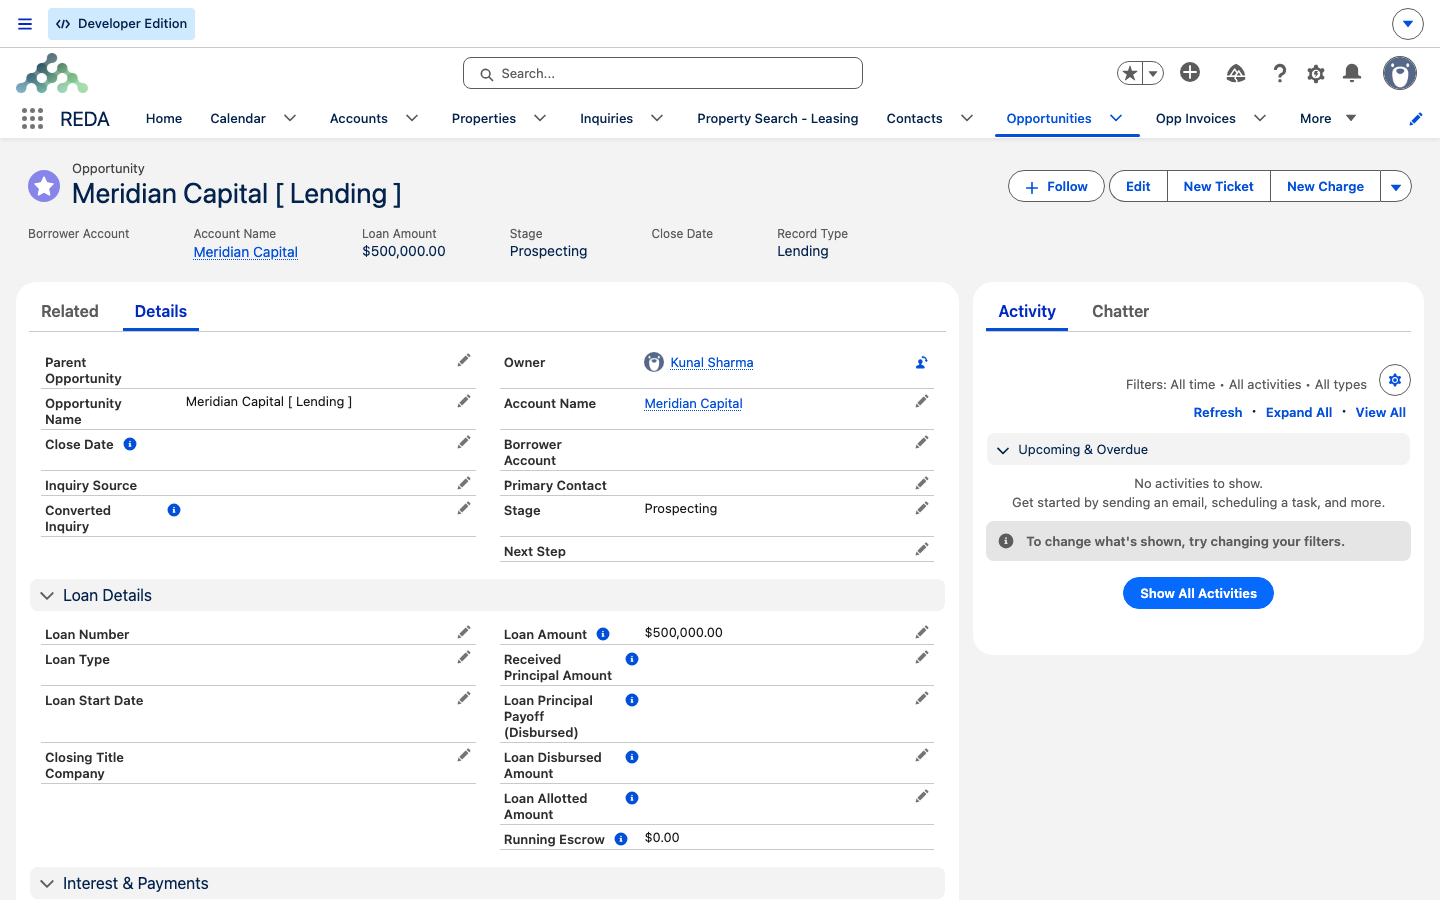
Task: Open the user profile avatar
Action: tap(1400, 73)
